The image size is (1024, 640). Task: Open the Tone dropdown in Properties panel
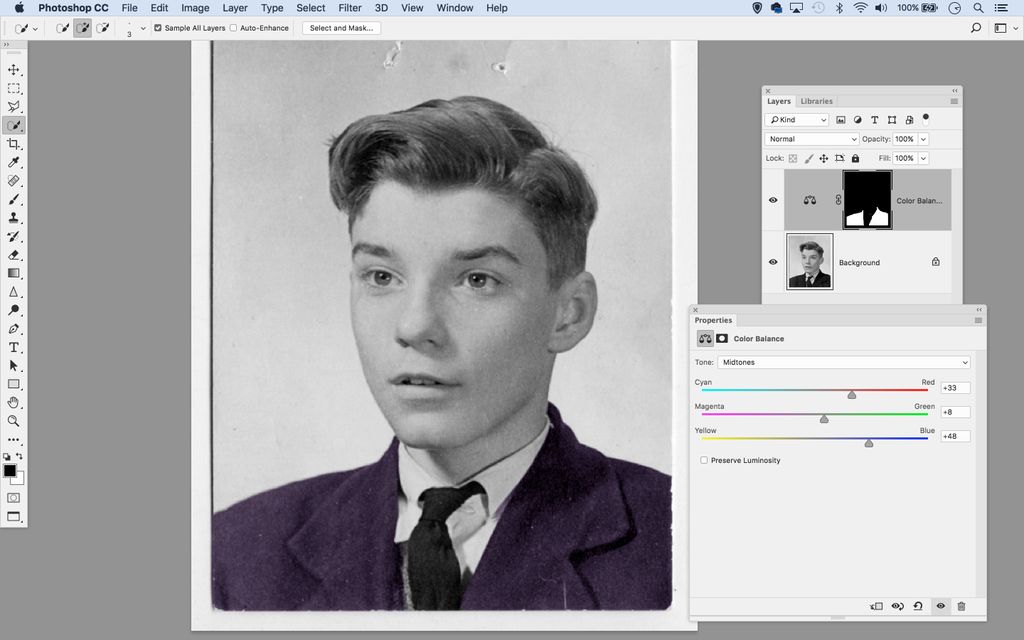pyautogui.click(x=843, y=362)
